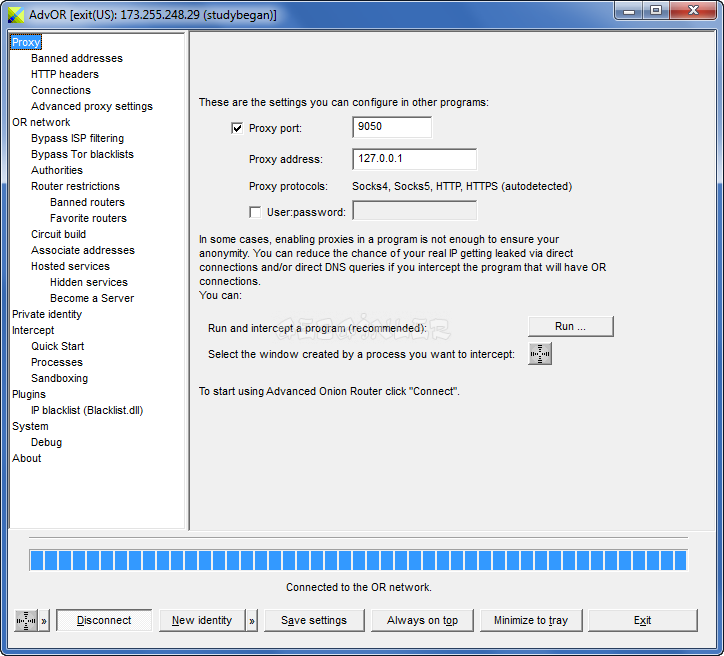Maximize the AdvOR window
The height and width of the screenshot is (656, 724).
pyautogui.click(x=656, y=11)
